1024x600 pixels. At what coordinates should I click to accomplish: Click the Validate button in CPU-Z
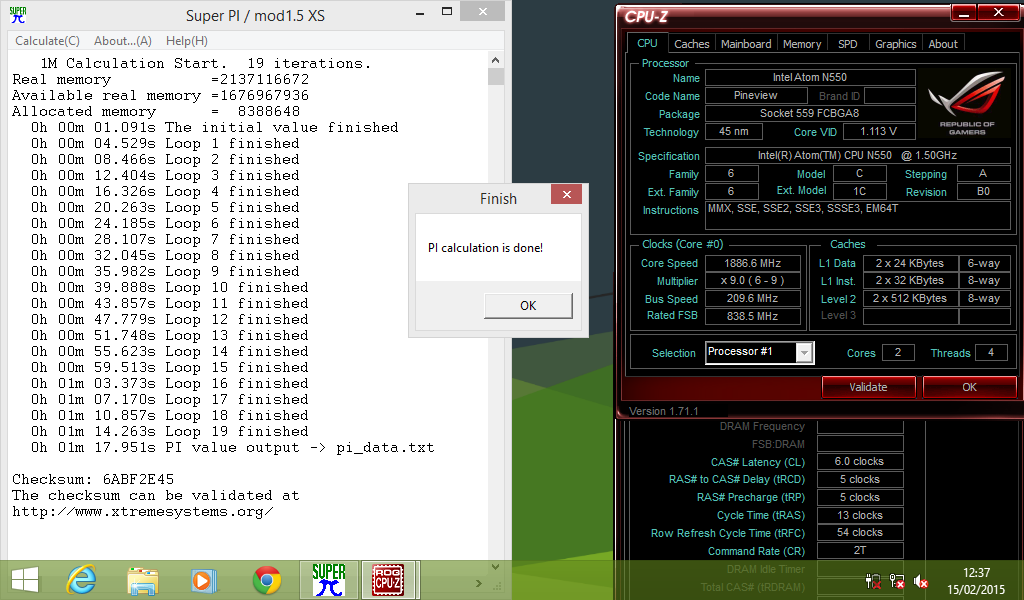[868, 387]
